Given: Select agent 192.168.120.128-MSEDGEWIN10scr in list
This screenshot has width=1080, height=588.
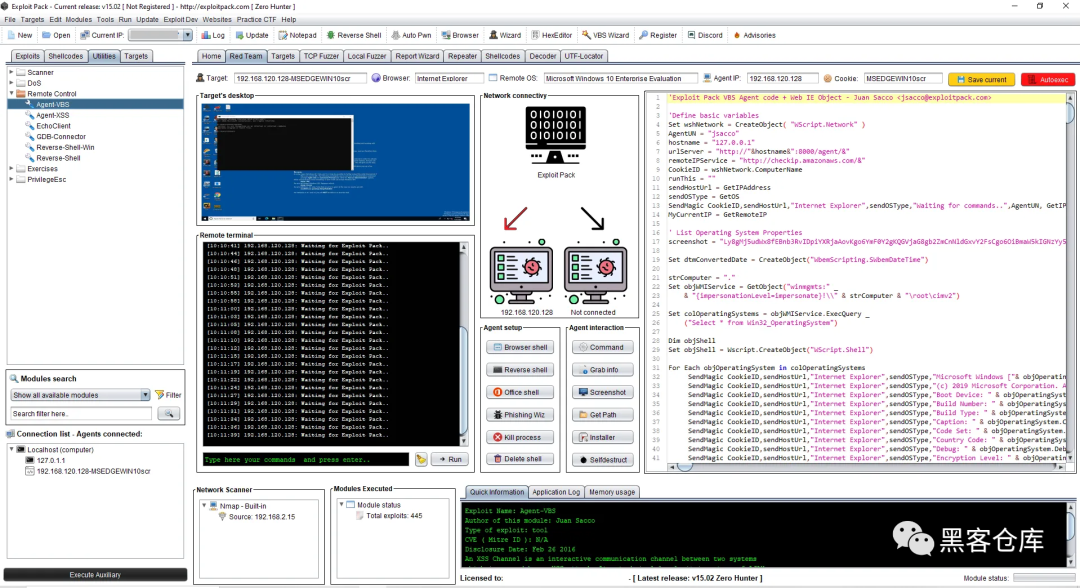Looking at the screenshot, I should click(87, 472).
